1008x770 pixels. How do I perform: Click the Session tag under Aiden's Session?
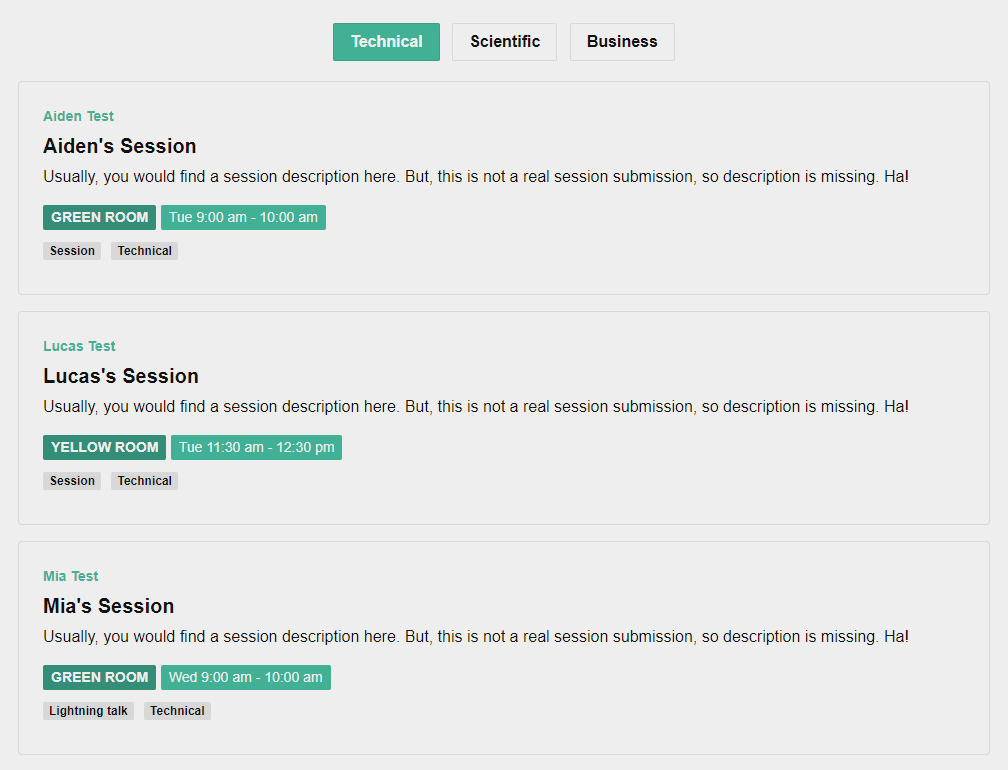[x=72, y=251]
